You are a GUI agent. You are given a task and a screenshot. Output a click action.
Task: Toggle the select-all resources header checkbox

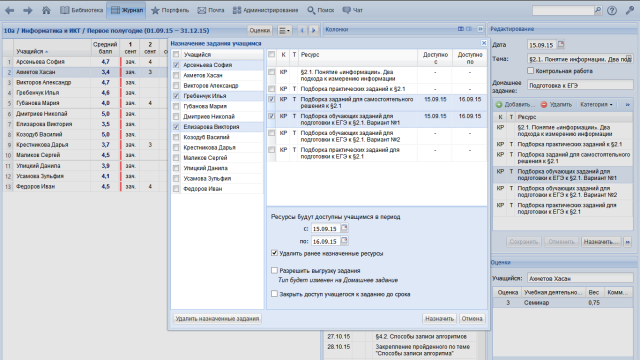pos(271,54)
